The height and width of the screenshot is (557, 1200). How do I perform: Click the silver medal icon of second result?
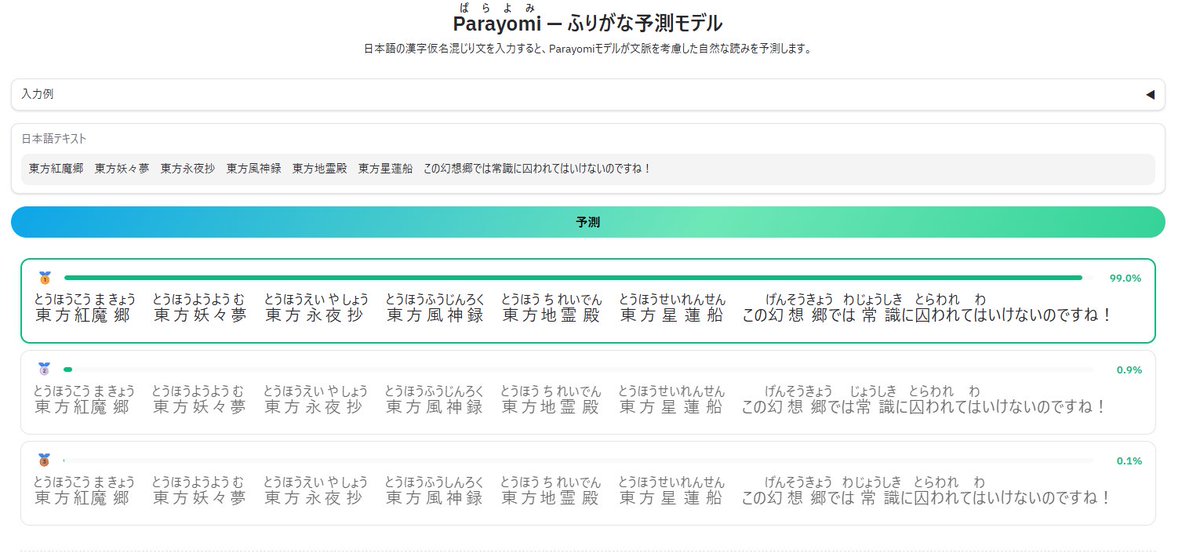click(x=44, y=370)
